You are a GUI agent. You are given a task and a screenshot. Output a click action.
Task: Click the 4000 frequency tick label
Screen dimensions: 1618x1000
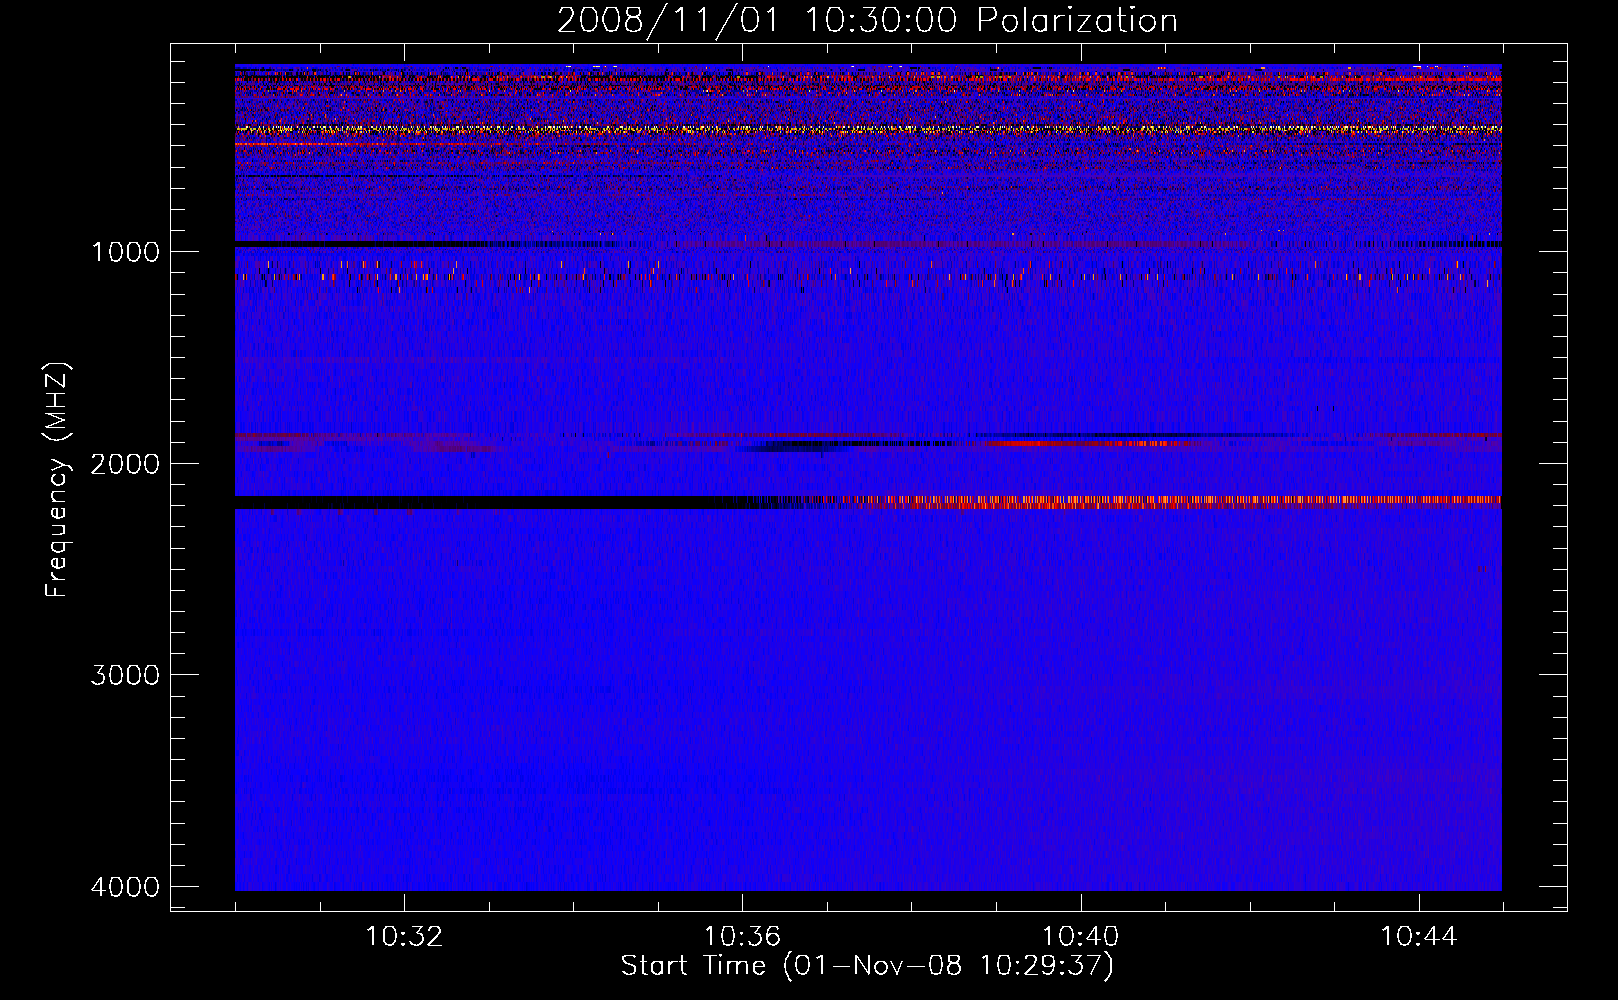(x=125, y=887)
